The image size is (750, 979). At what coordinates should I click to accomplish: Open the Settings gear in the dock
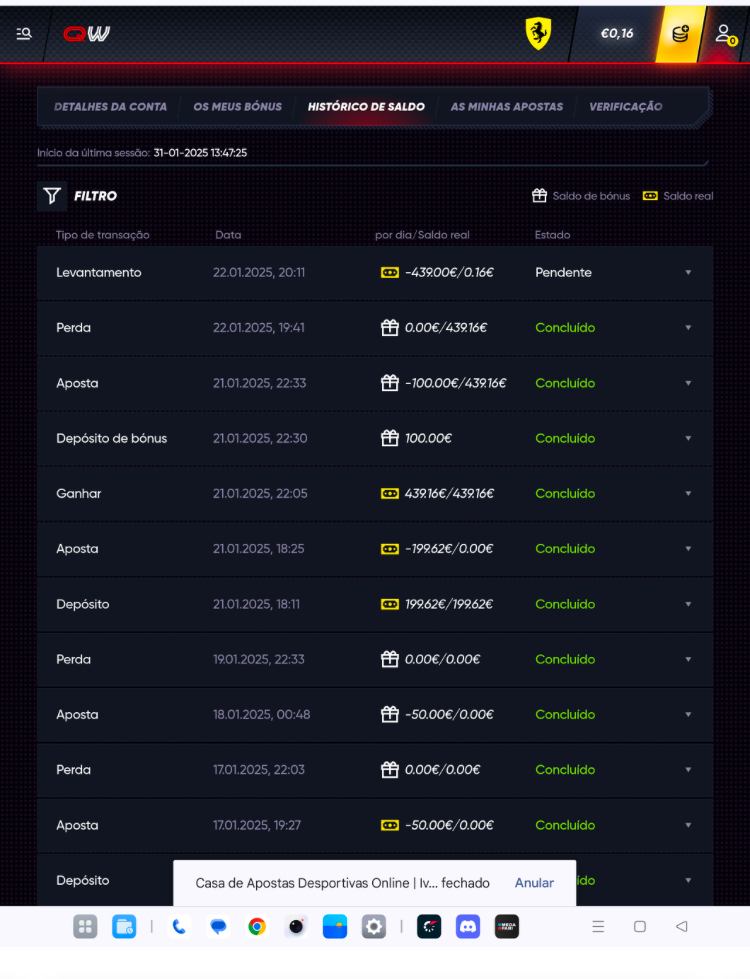pyautogui.click(x=373, y=926)
